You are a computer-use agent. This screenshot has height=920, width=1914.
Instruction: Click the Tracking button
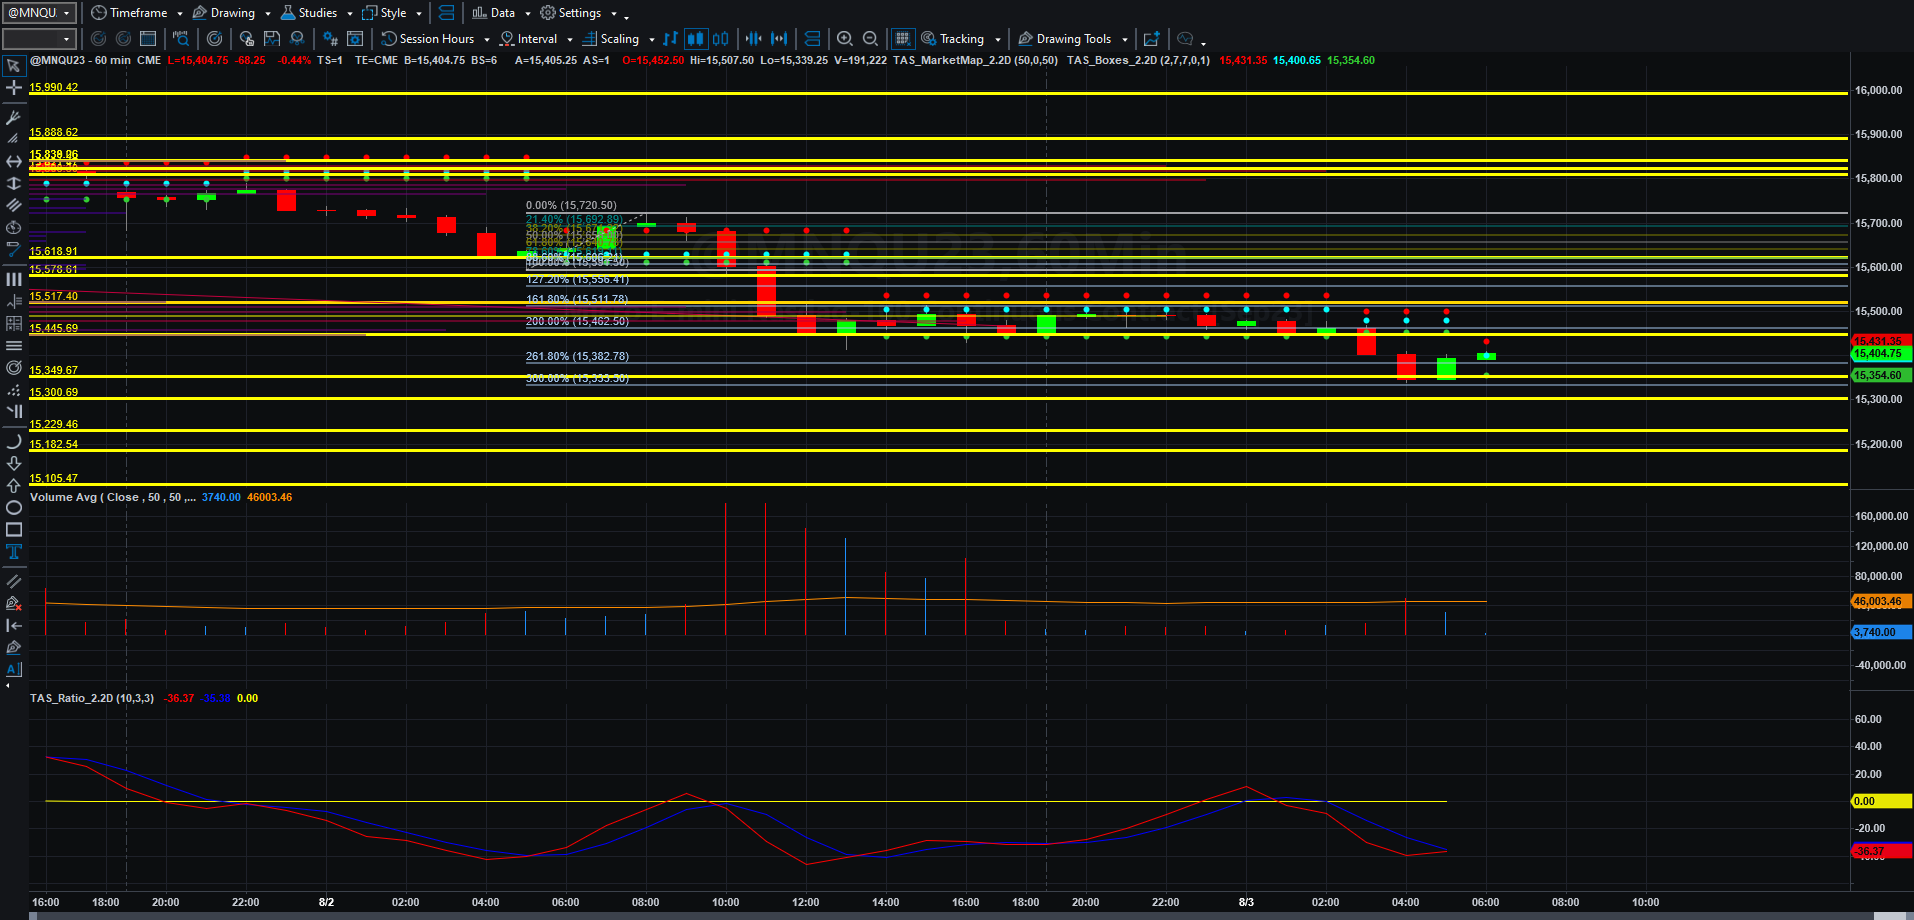pyautogui.click(x=960, y=39)
